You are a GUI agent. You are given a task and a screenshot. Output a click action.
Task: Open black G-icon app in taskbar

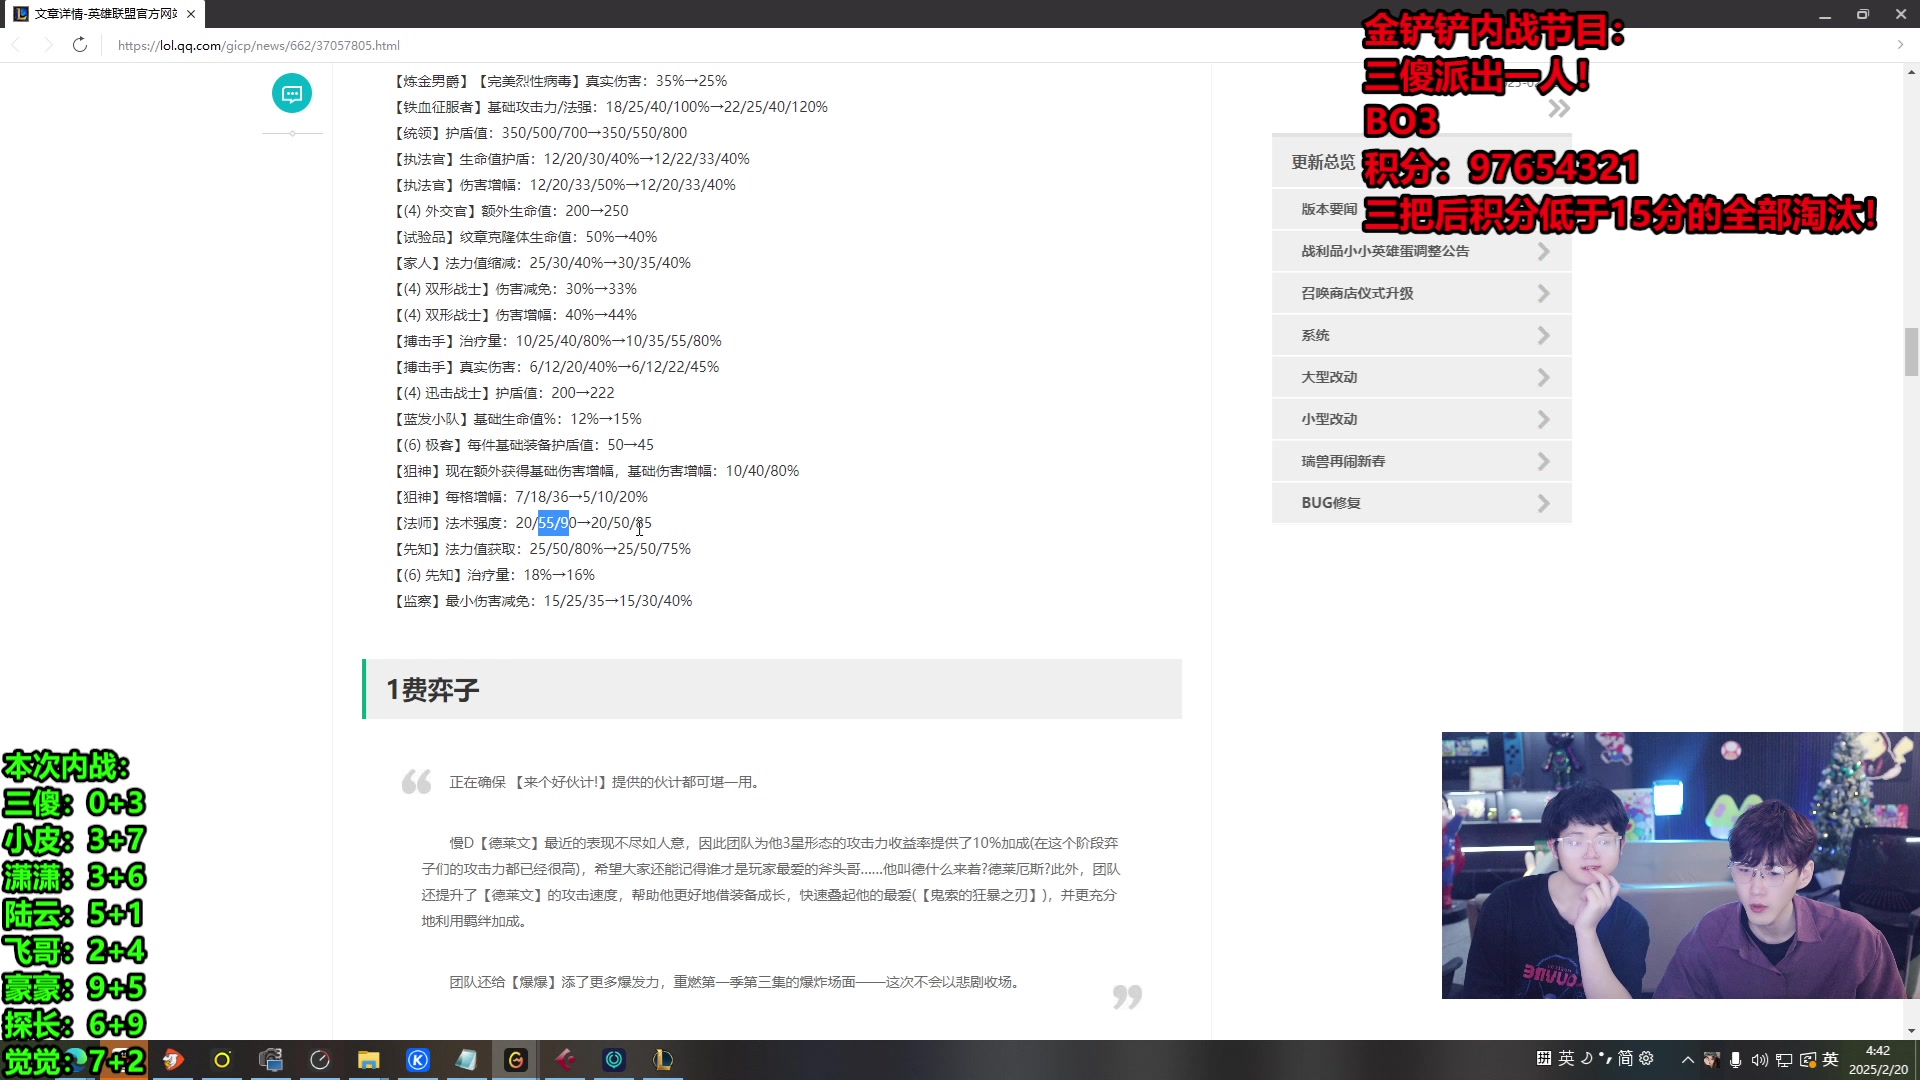point(516,1060)
